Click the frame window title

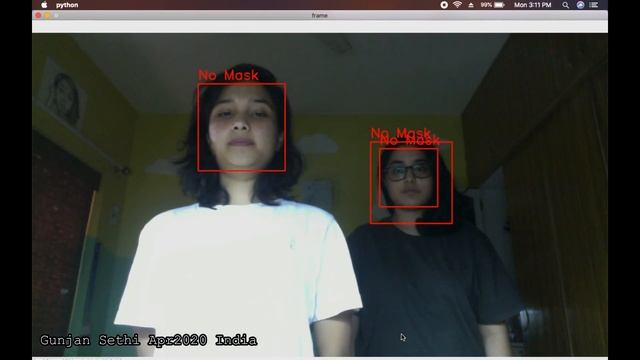coord(320,16)
